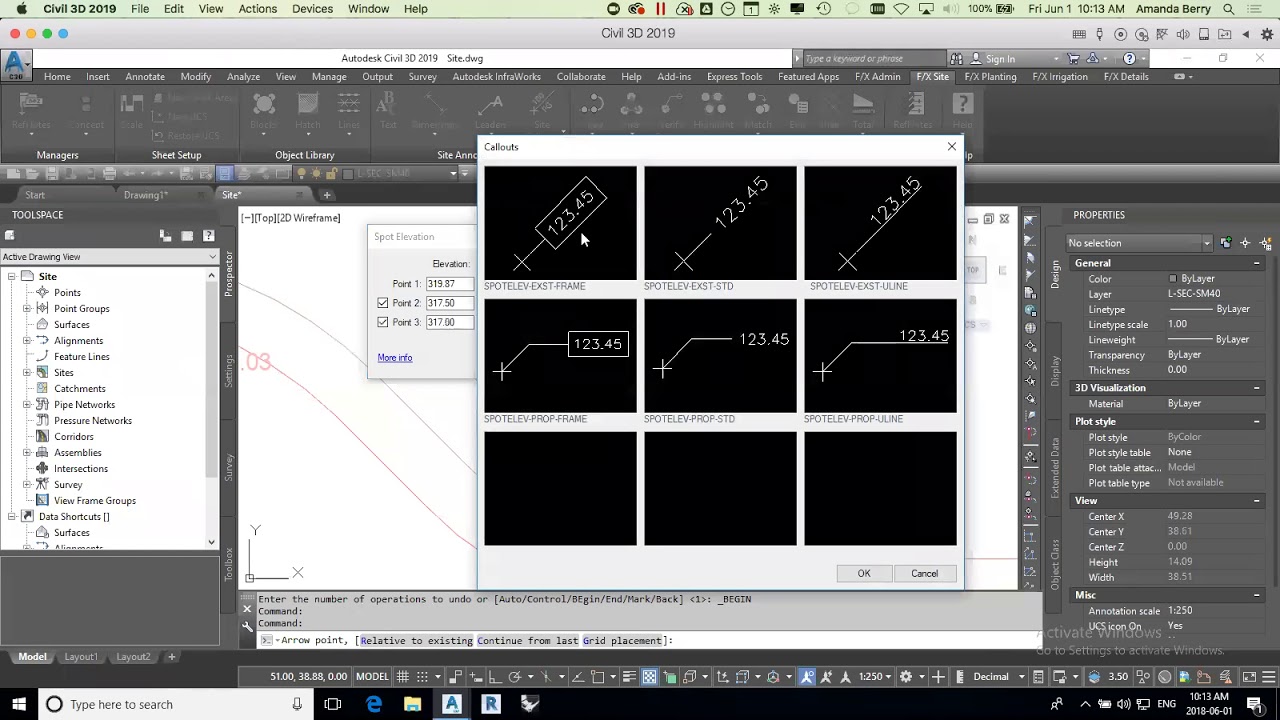Open the F/X Planting ribbon tab
This screenshot has width=1280, height=720.
(x=990, y=77)
